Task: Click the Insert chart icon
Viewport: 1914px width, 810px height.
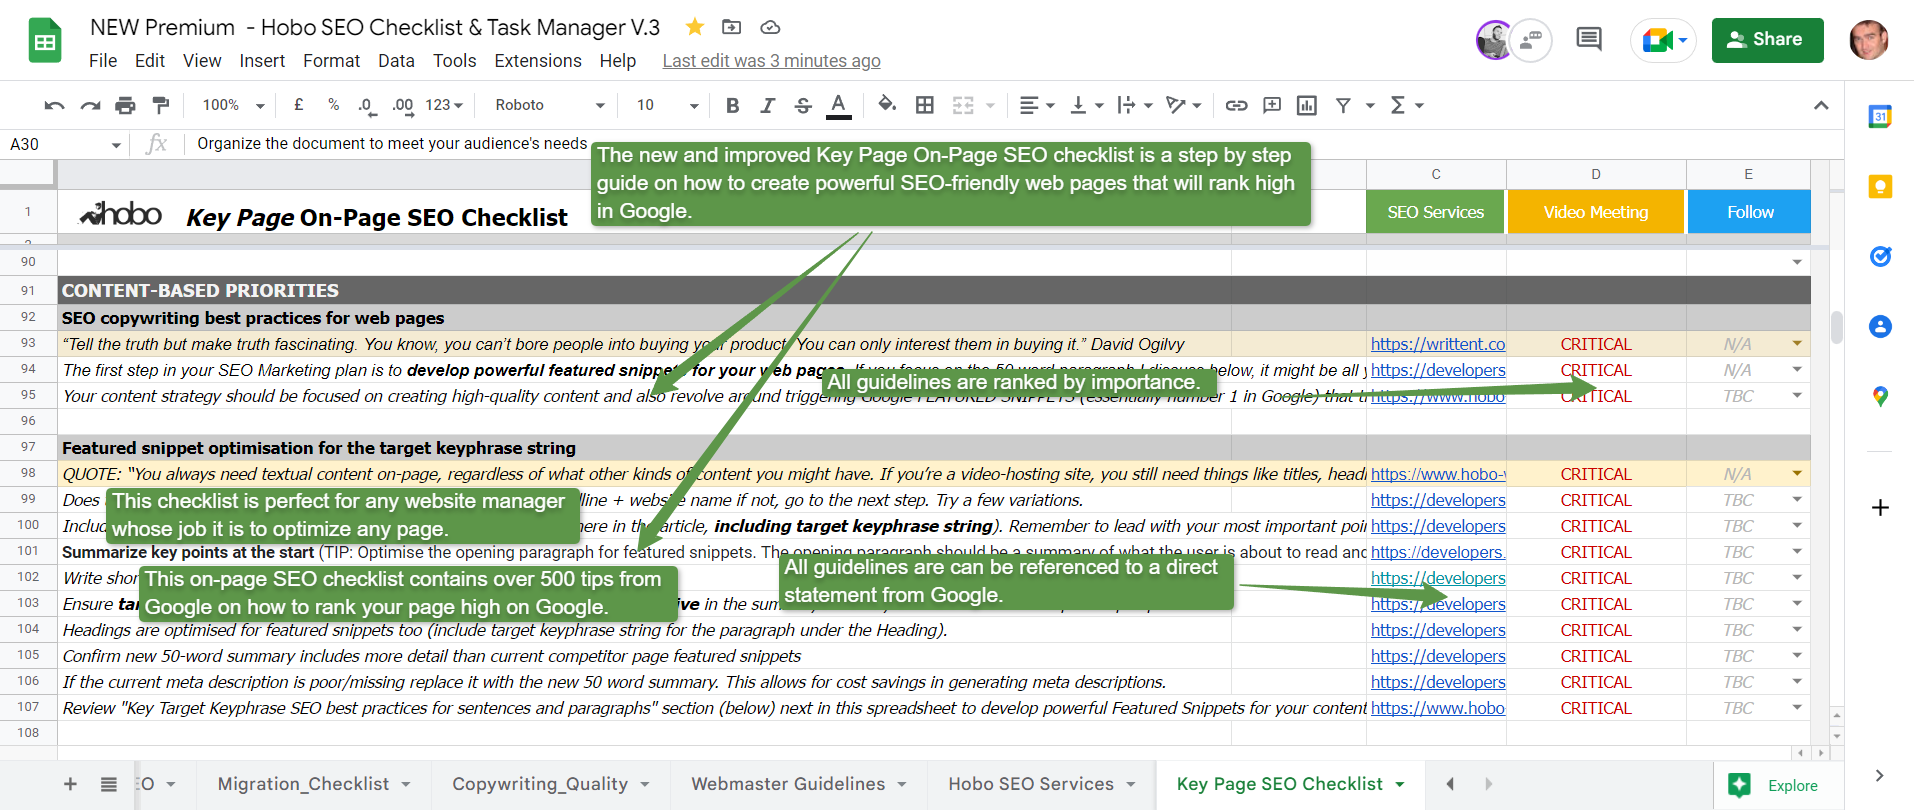Action: click(1306, 105)
